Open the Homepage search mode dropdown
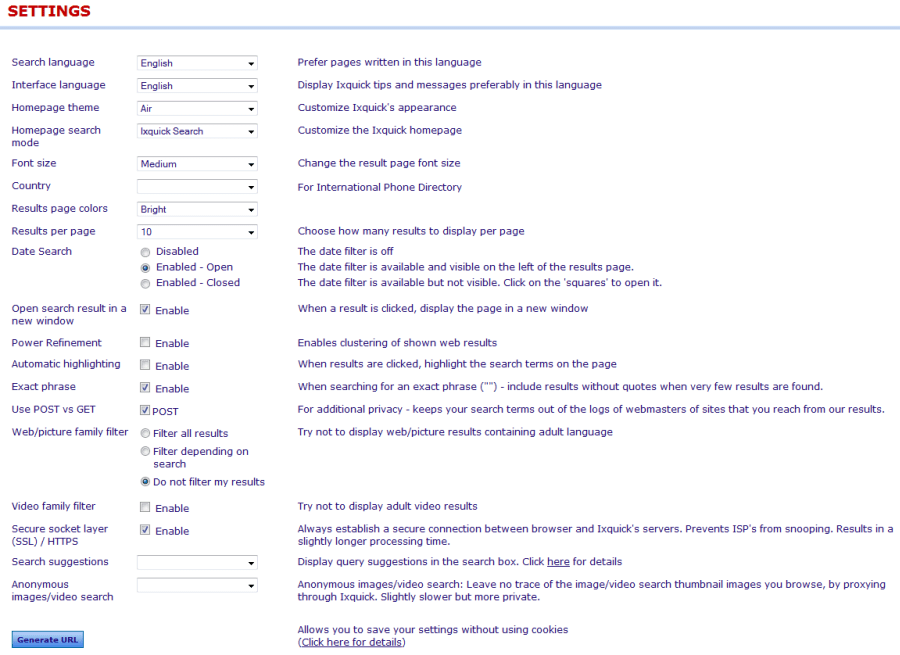Image resolution: width=900 pixels, height=655 pixels. pyautogui.click(x=197, y=131)
